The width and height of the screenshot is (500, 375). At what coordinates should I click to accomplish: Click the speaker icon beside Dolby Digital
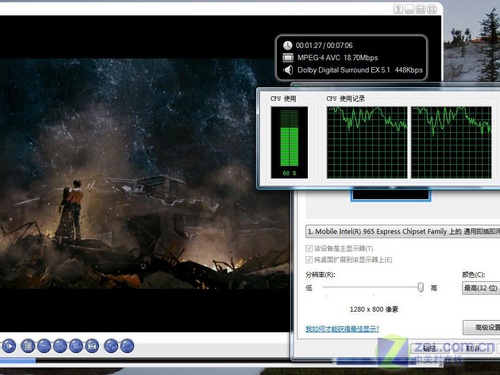coord(288,70)
